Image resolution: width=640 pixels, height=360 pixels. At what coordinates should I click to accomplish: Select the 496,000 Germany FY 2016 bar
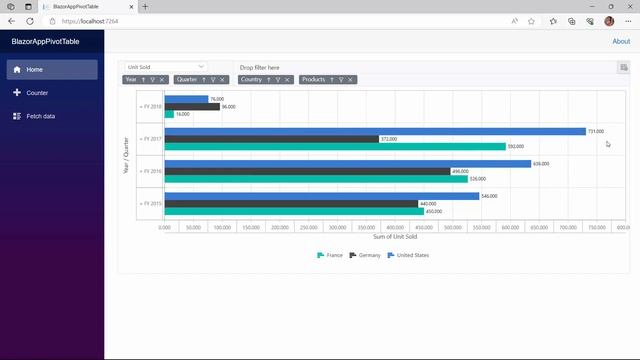pos(307,171)
